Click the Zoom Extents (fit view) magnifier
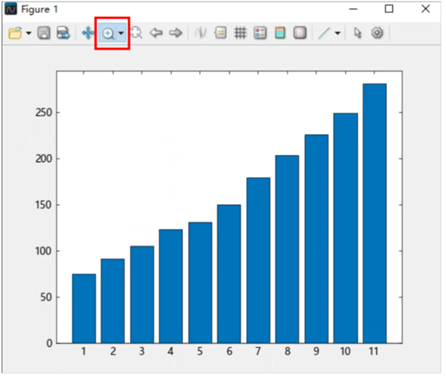 136,33
